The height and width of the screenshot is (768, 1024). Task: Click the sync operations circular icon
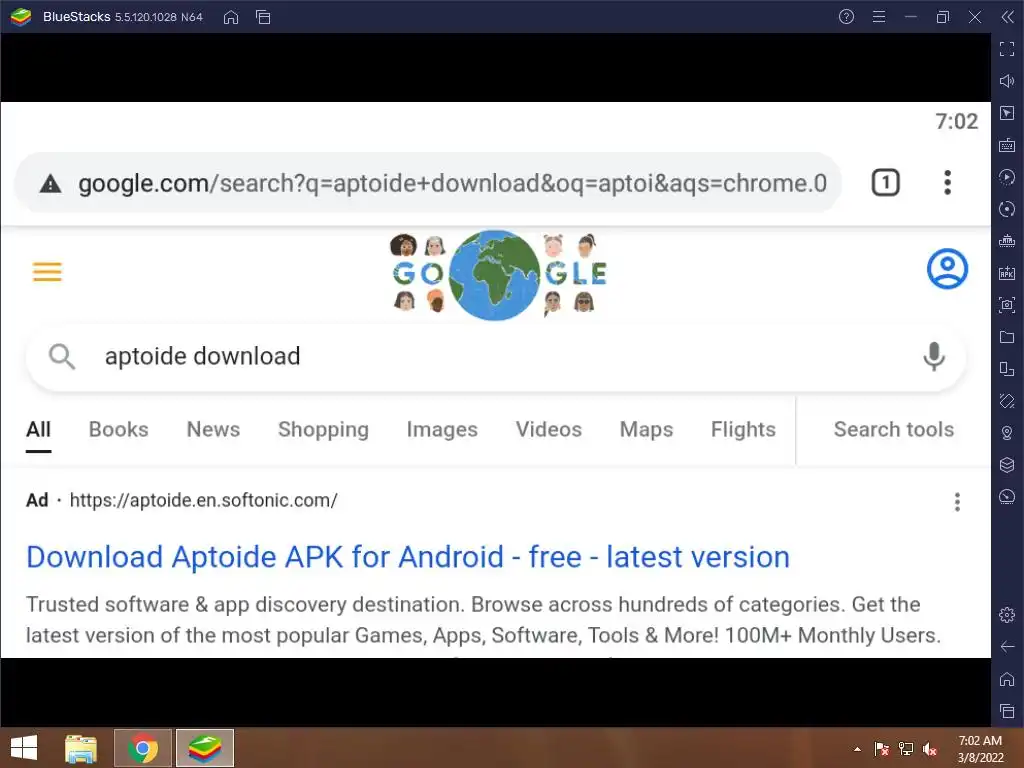(1007, 209)
